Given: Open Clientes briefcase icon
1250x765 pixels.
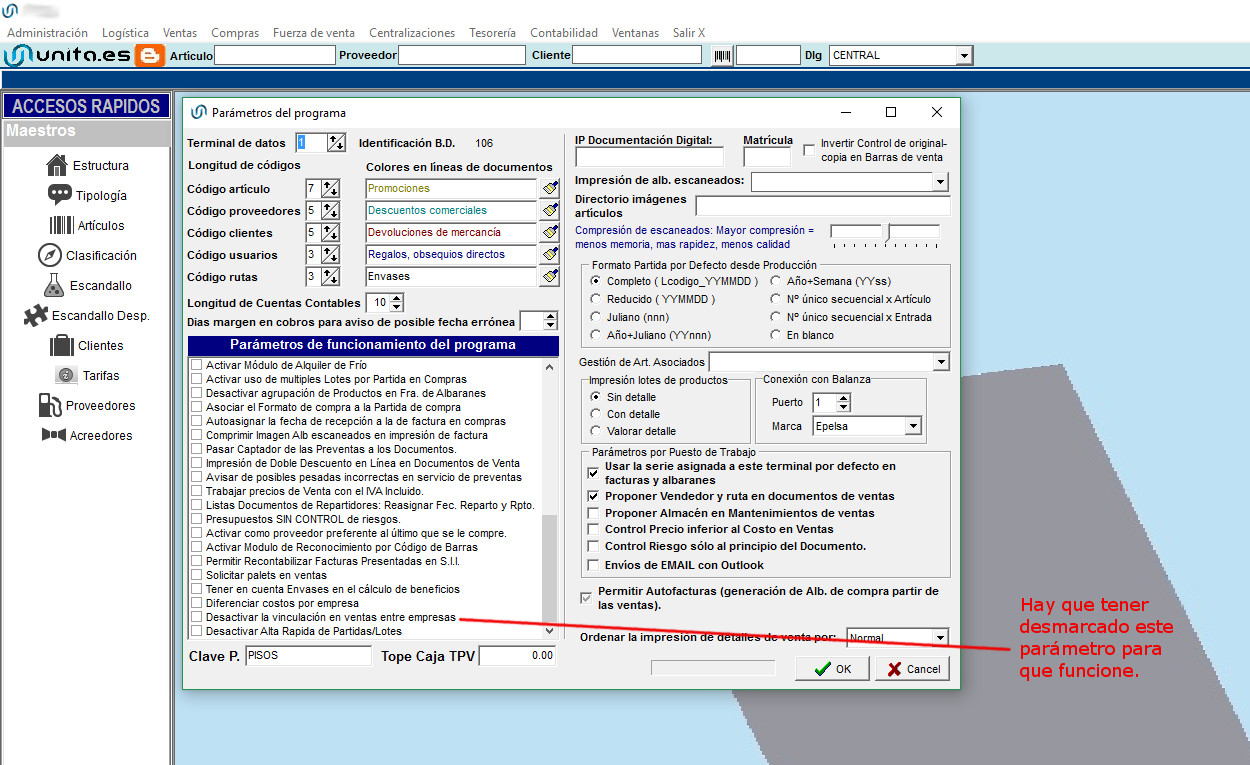Looking at the screenshot, I should (x=62, y=345).
